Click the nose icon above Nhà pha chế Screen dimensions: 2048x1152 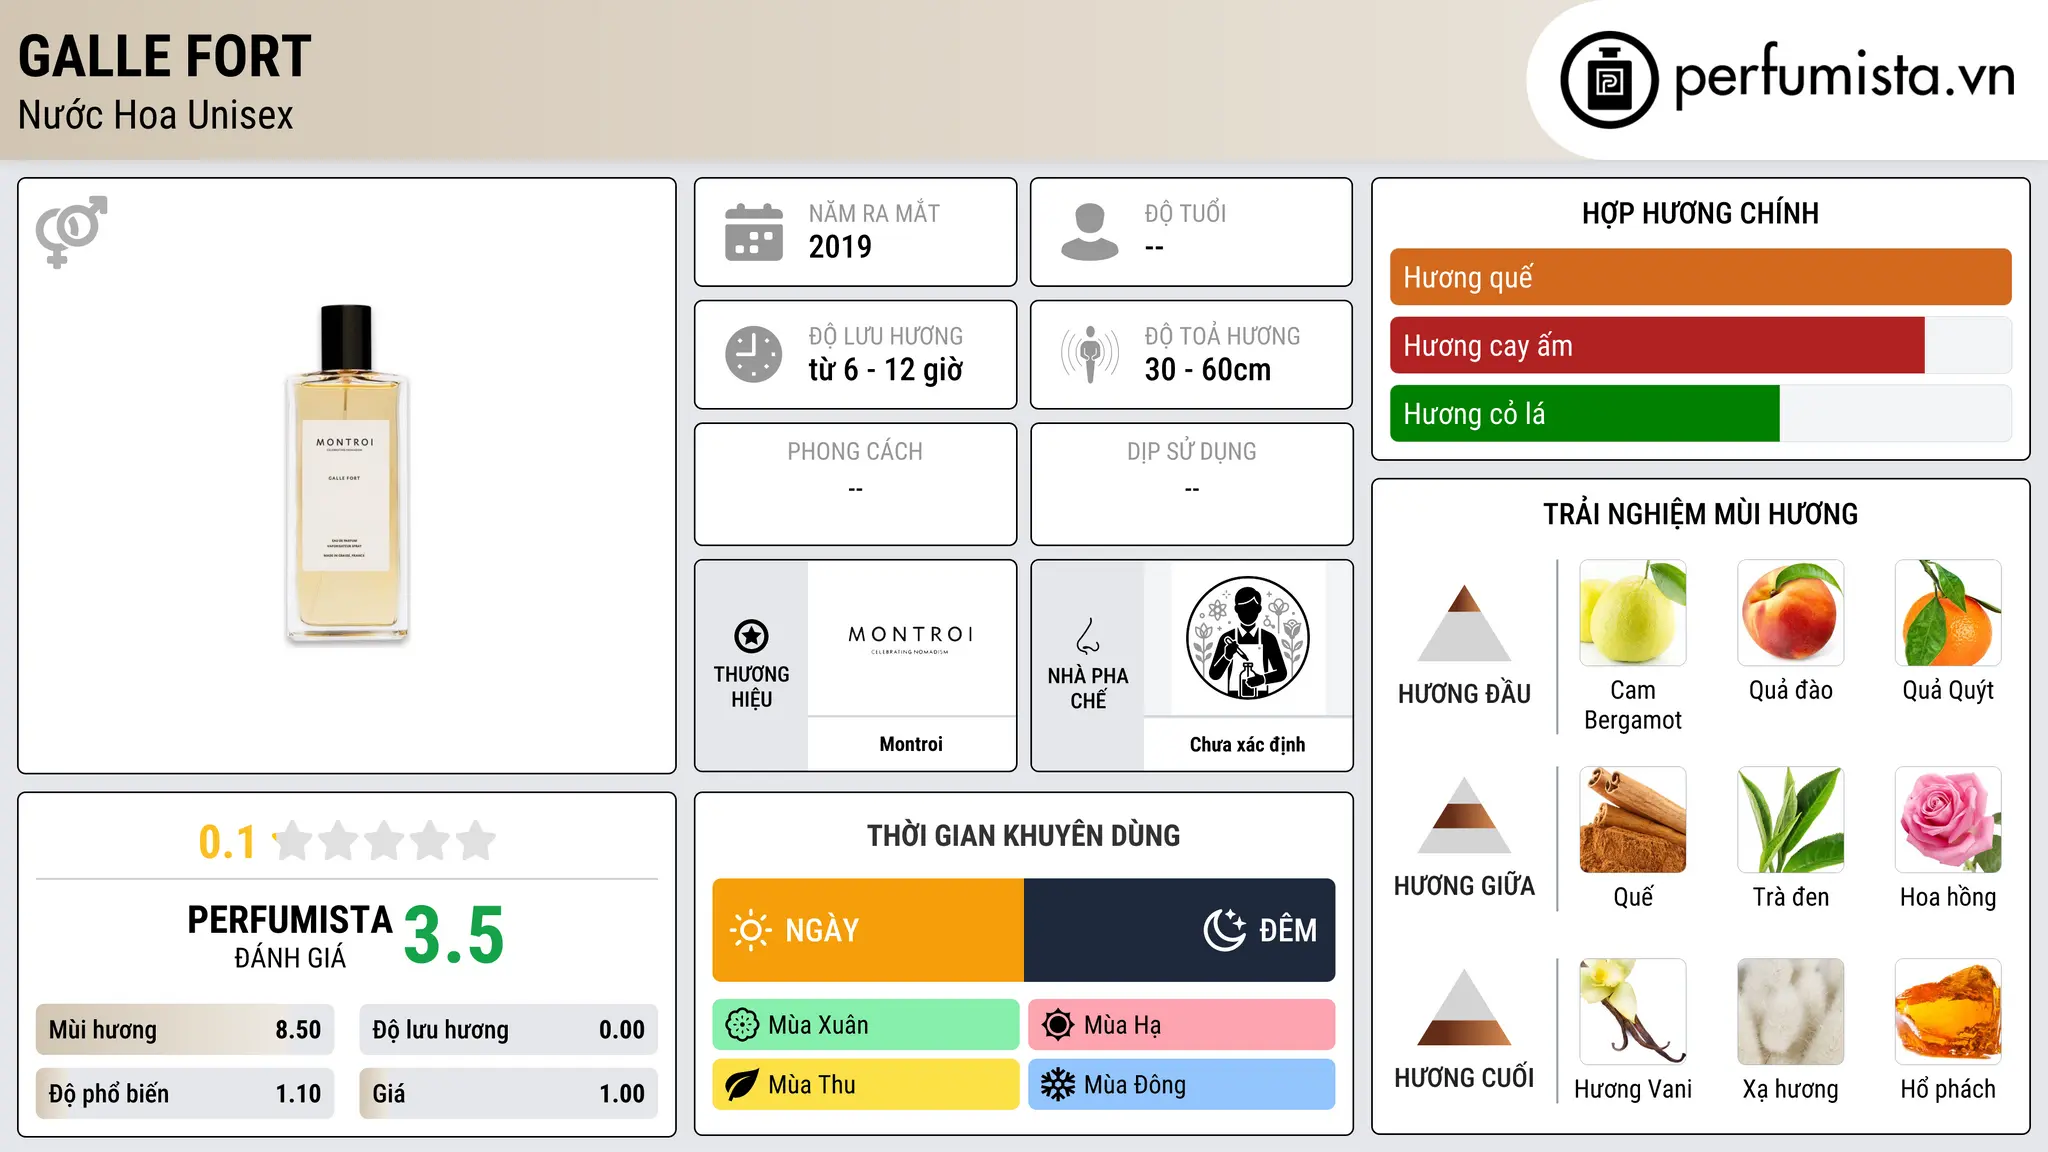(x=1088, y=635)
